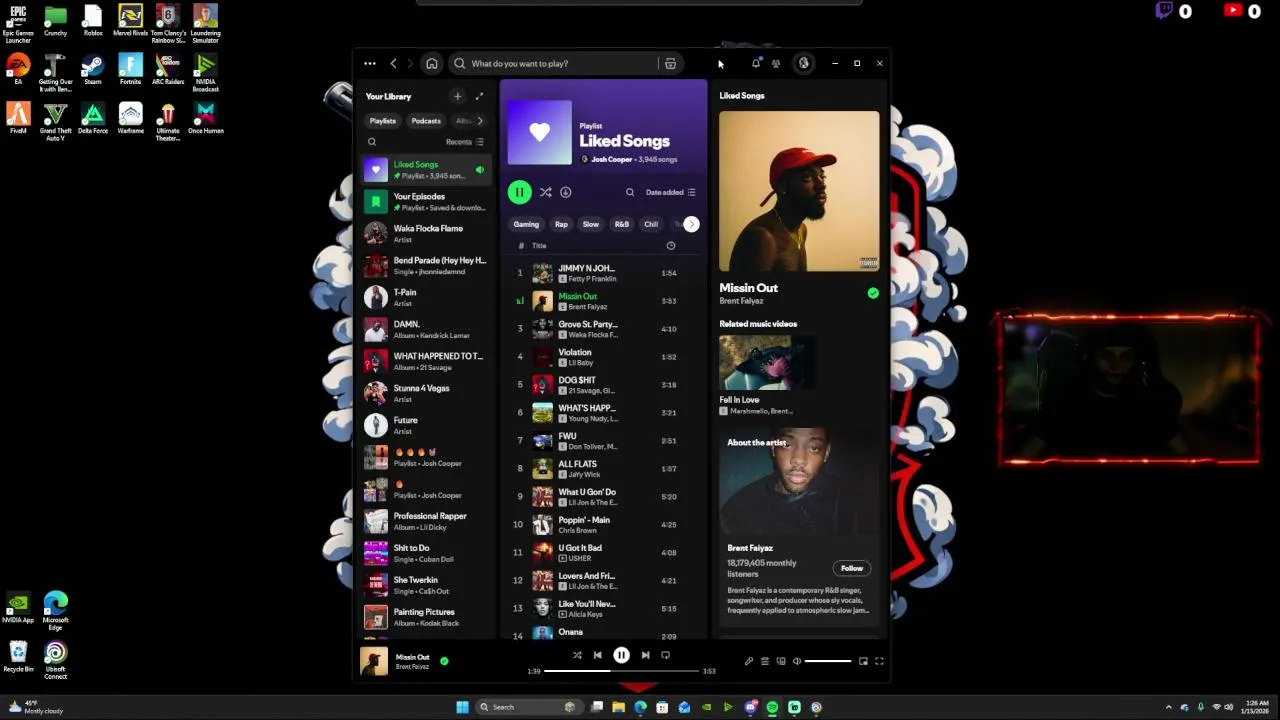The height and width of the screenshot is (720, 1280).
Task: Search within Your Library
Action: click(372, 142)
